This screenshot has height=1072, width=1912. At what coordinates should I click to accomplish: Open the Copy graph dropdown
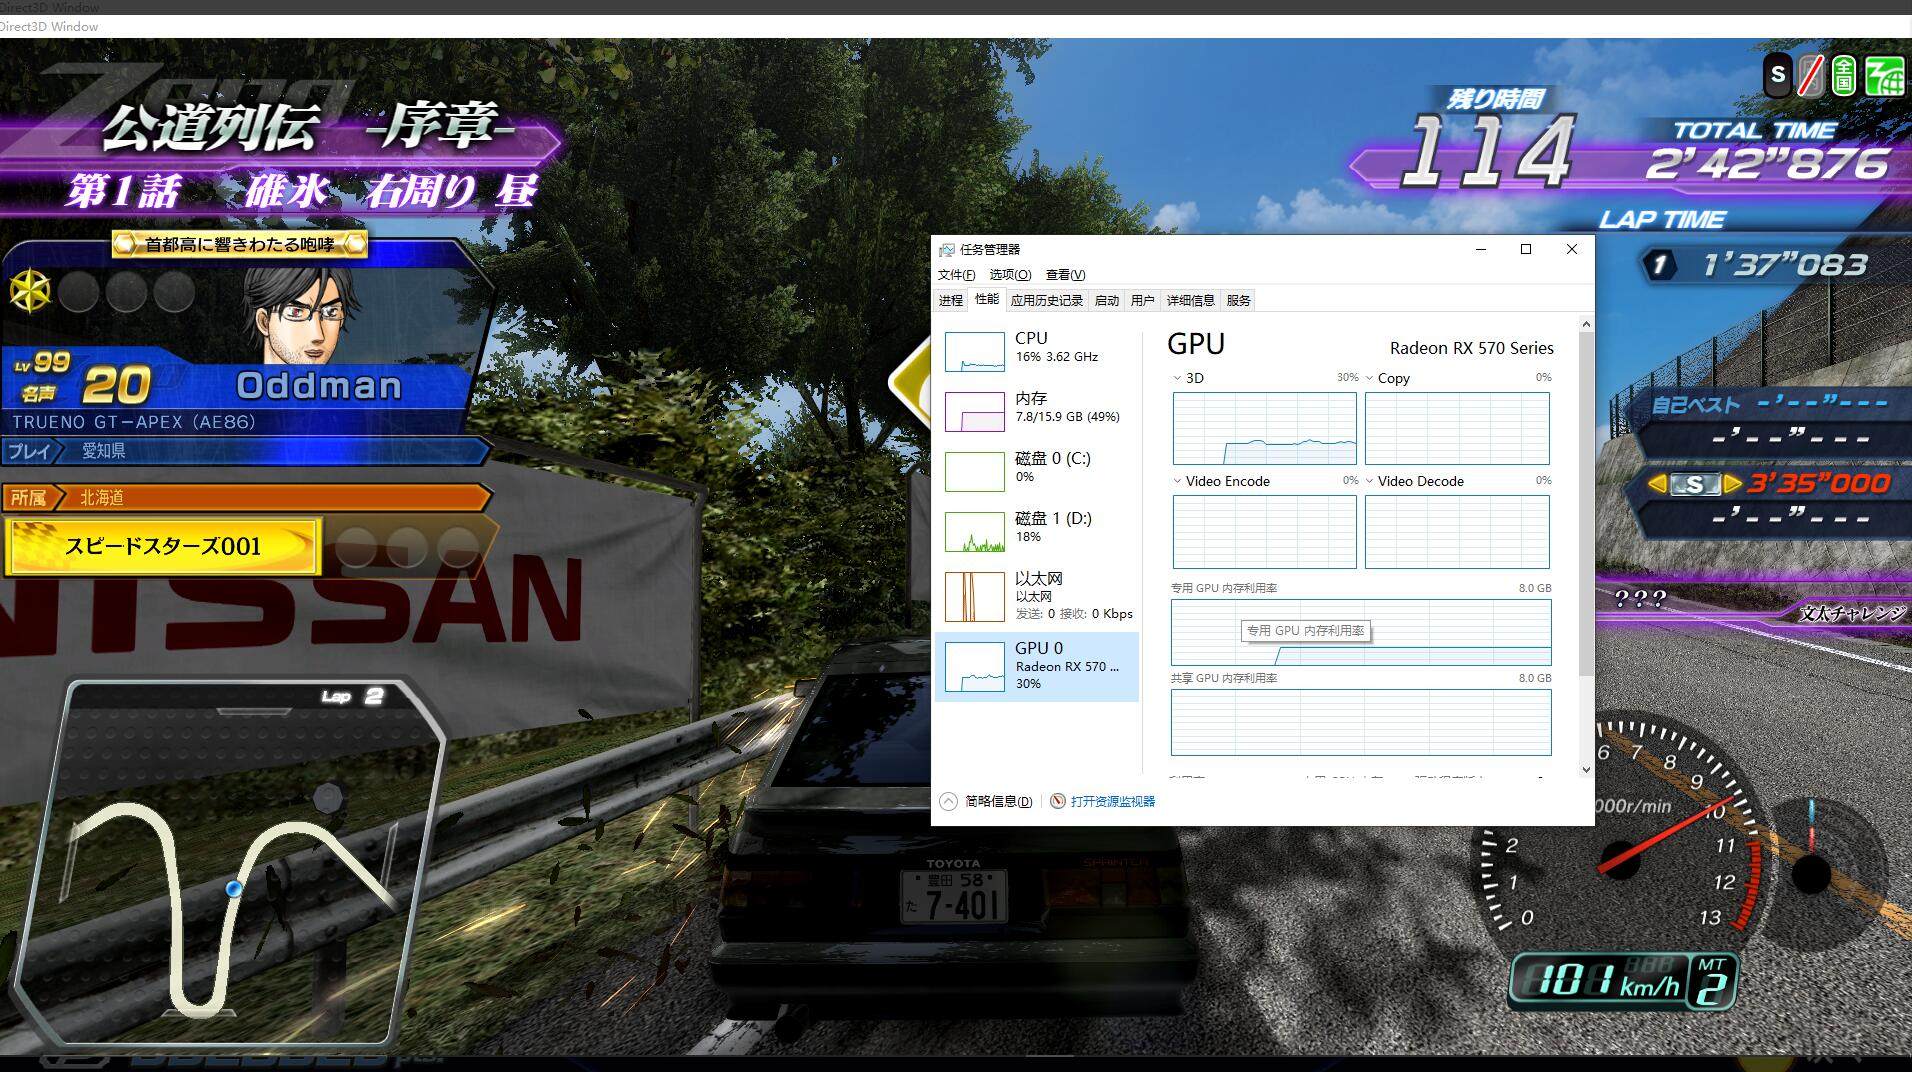1369,378
